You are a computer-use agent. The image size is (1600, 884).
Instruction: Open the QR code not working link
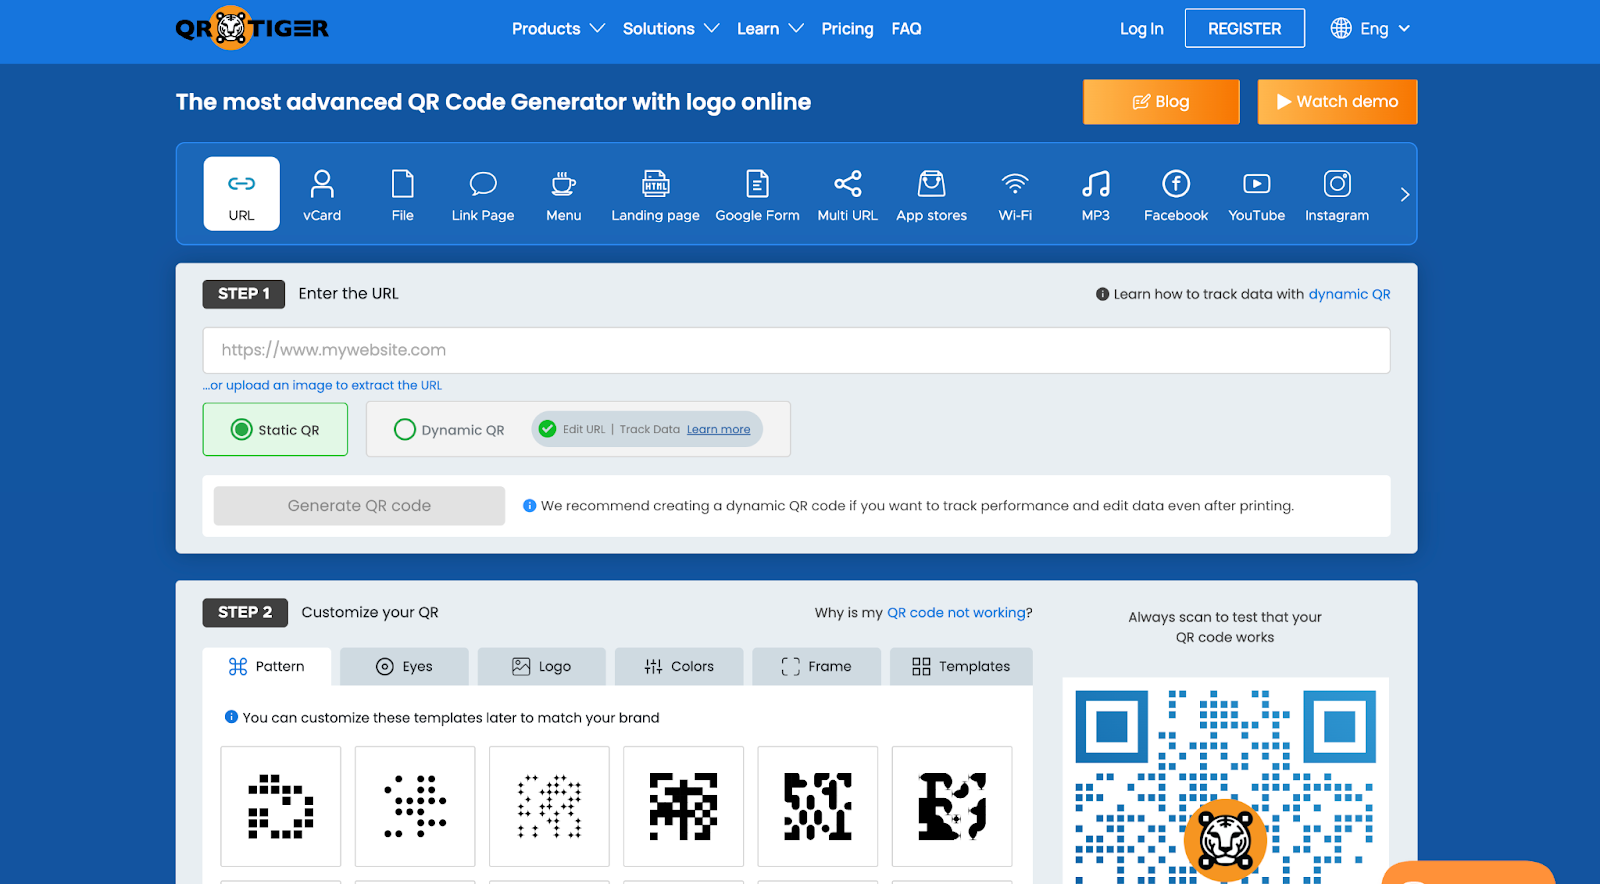pyautogui.click(x=956, y=612)
